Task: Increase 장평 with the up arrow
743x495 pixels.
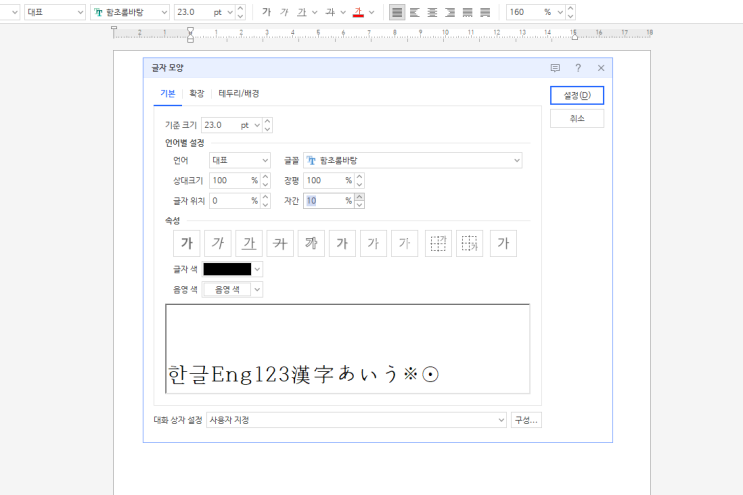Action: [360, 177]
